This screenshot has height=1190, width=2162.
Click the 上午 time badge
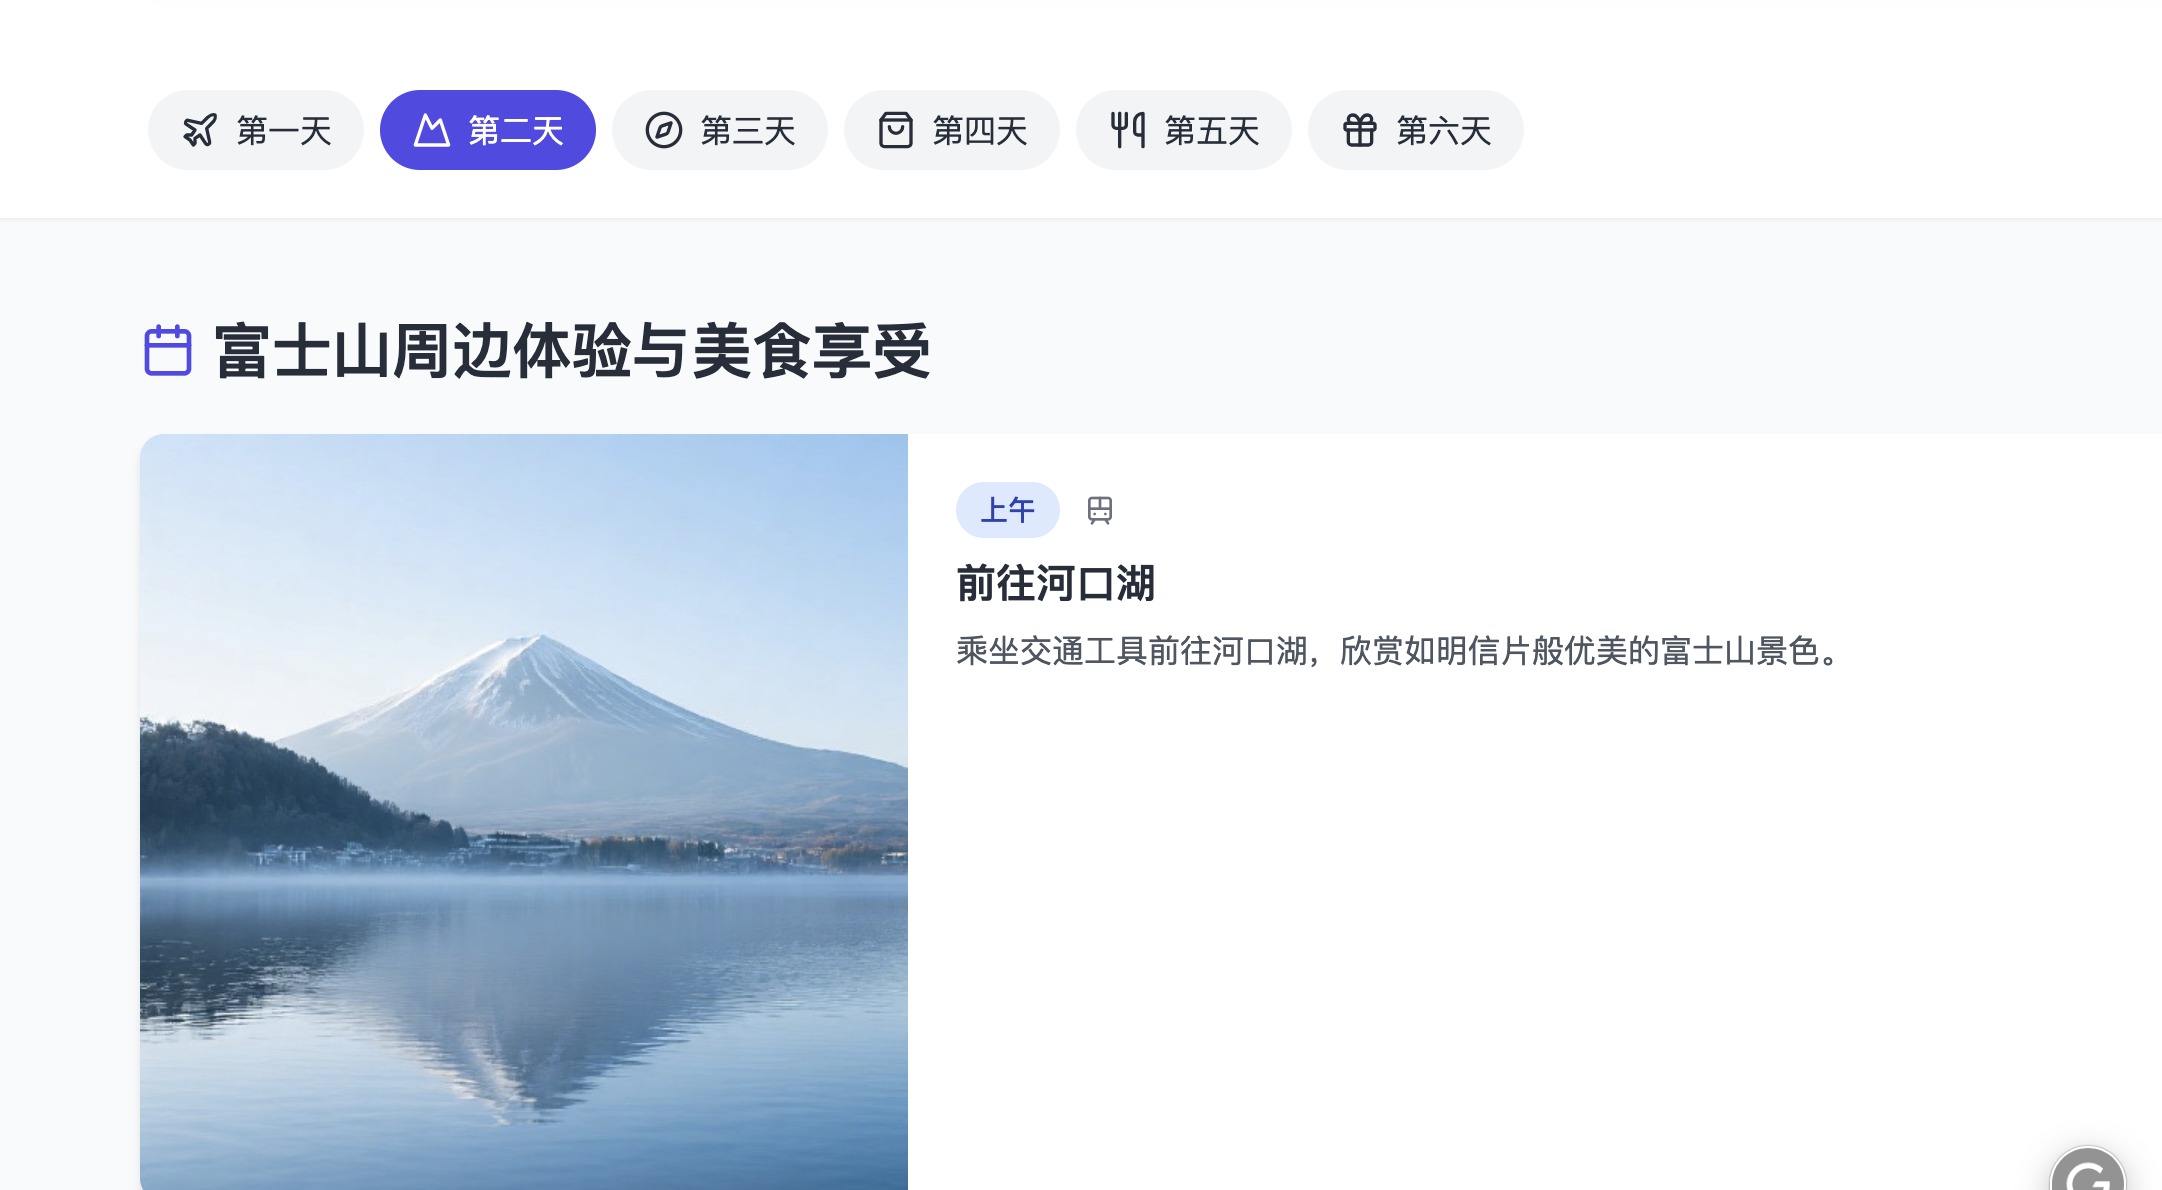point(1008,510)
